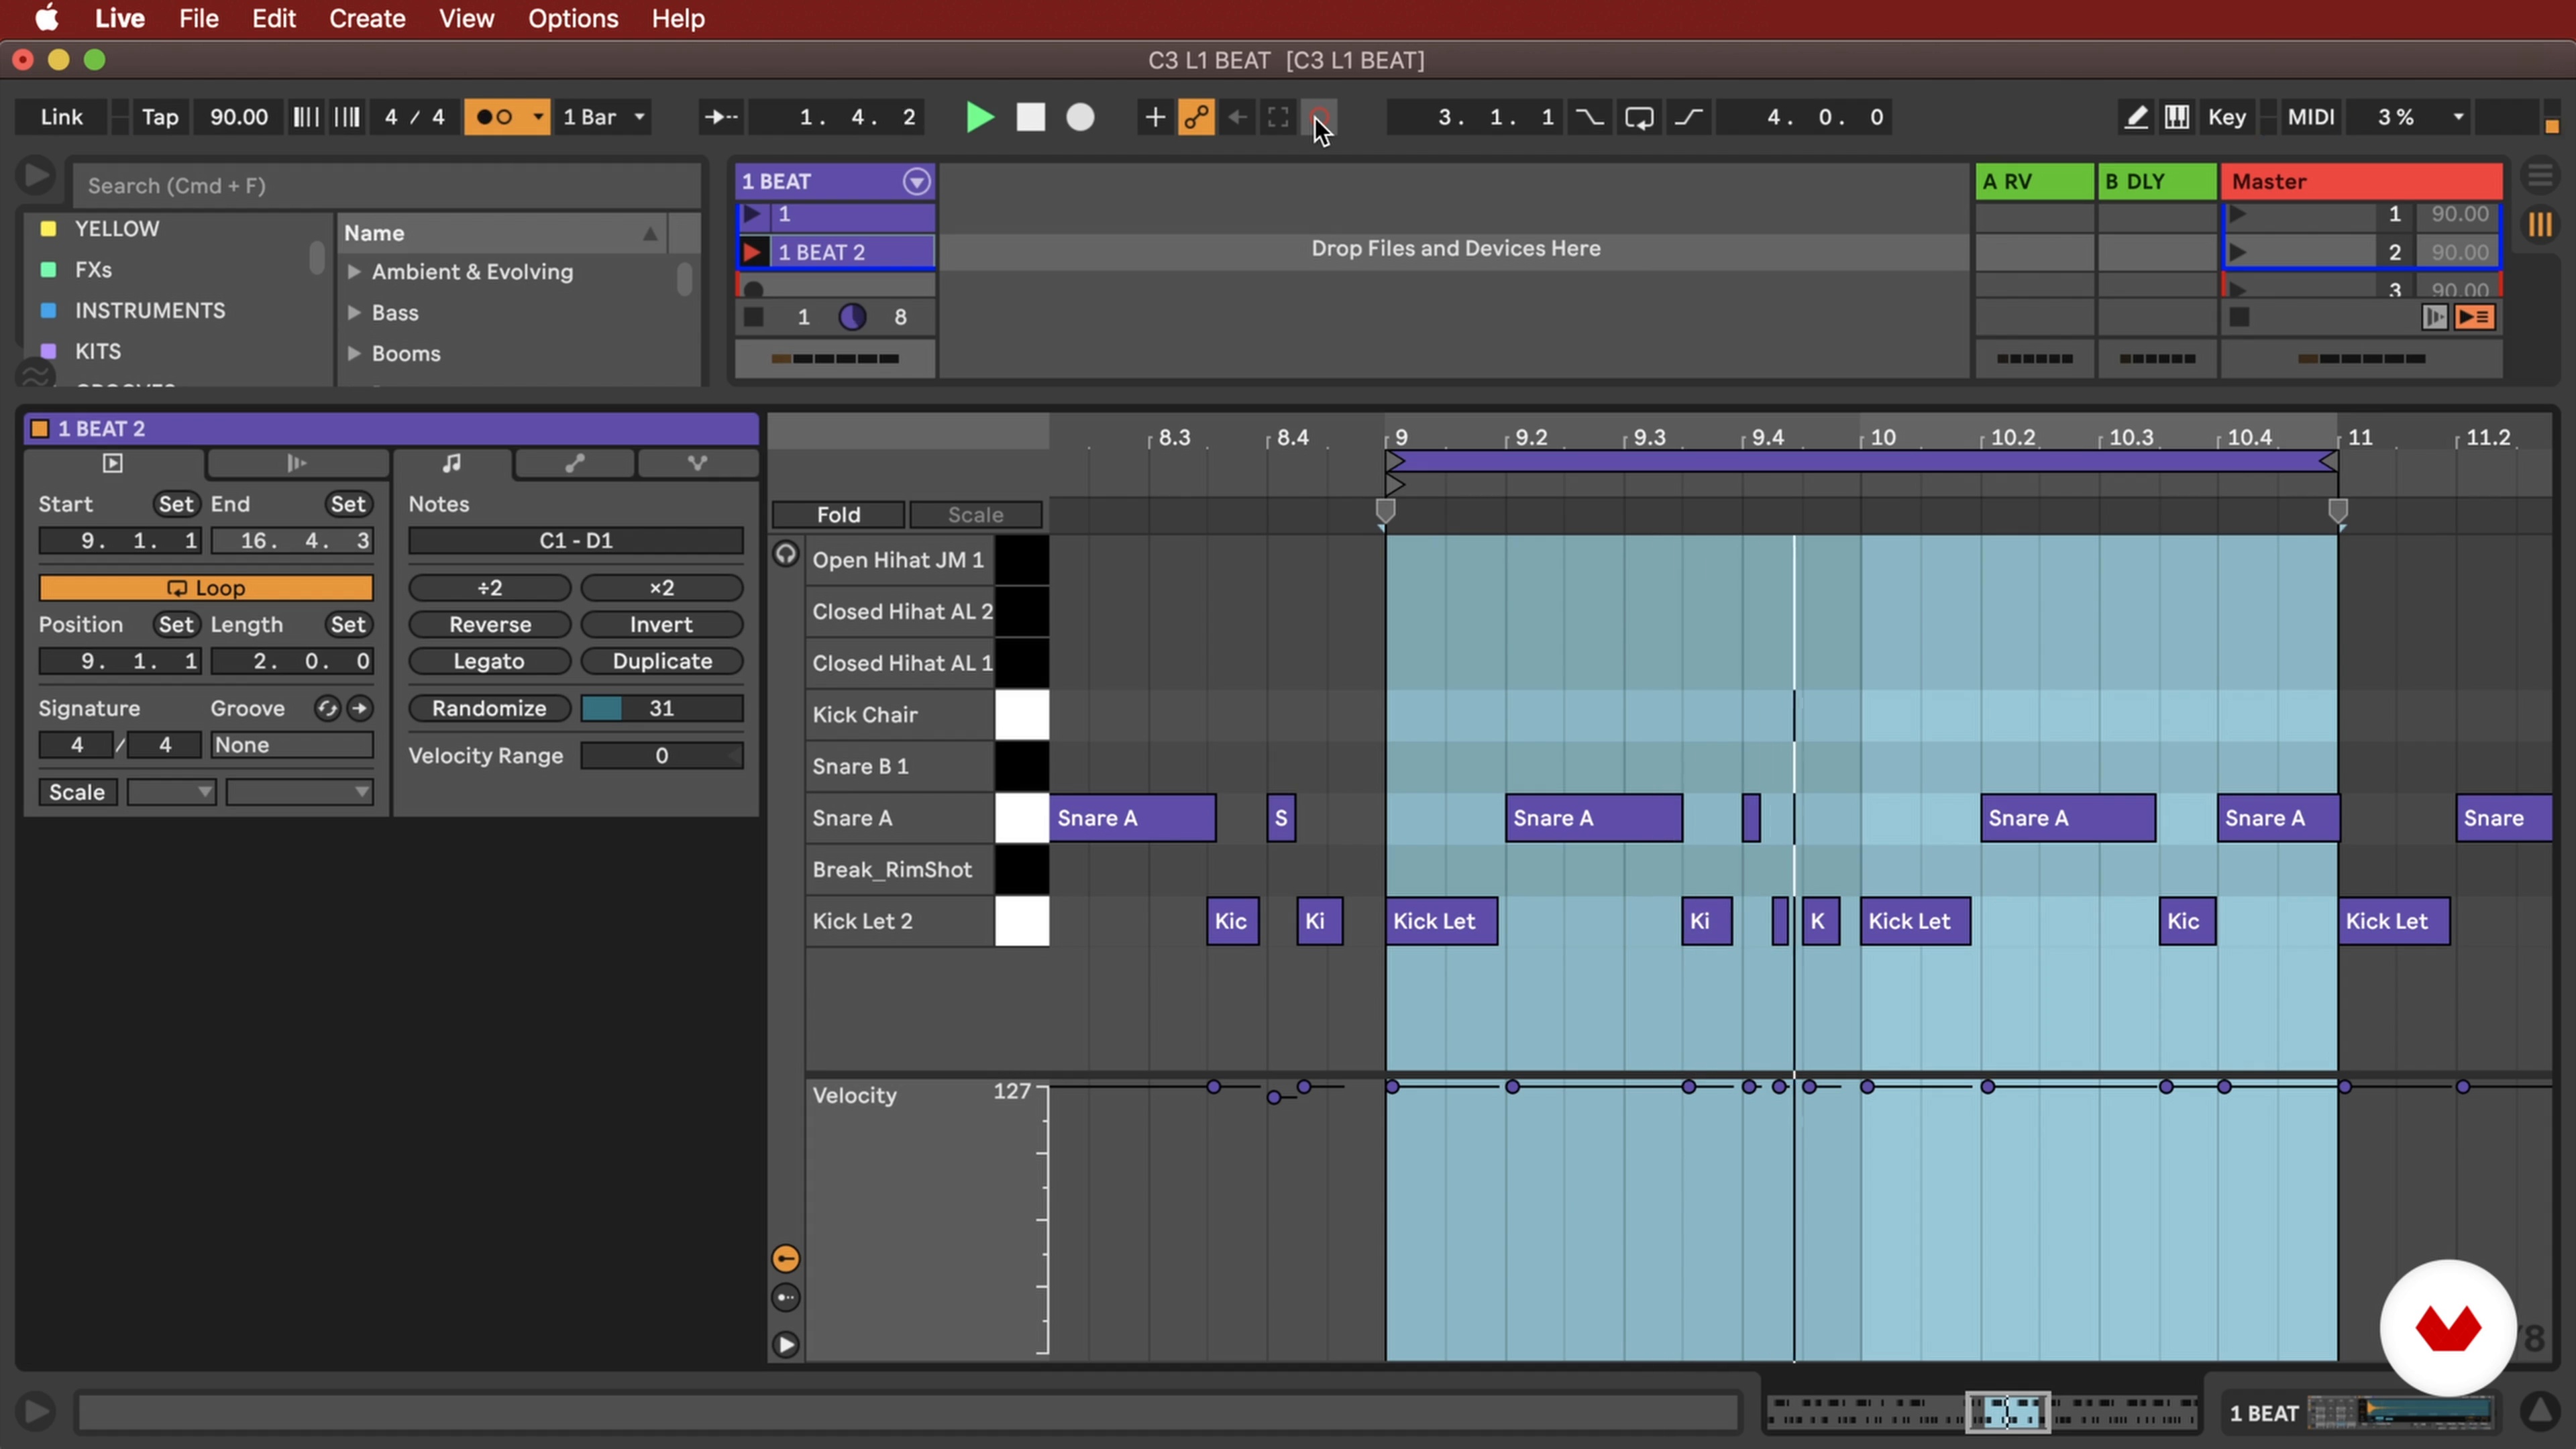Toggle the Scale button beside Fold

tap(975, 515)
